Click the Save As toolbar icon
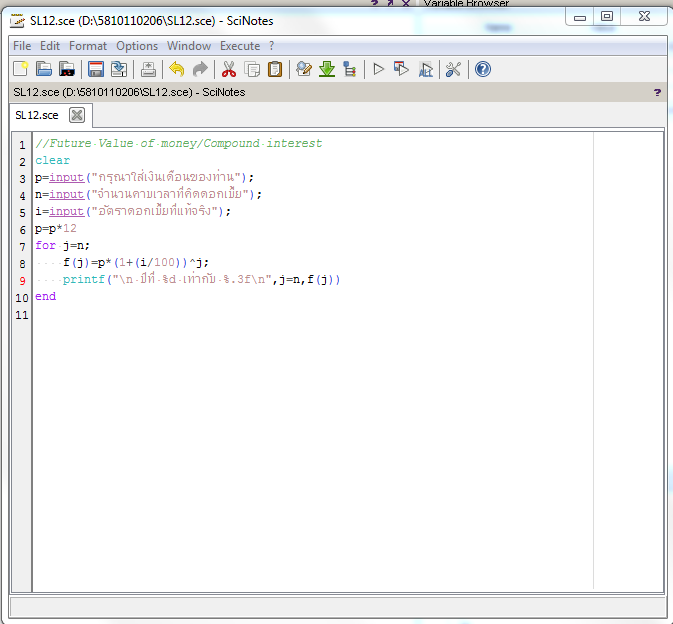 point(119,69)
